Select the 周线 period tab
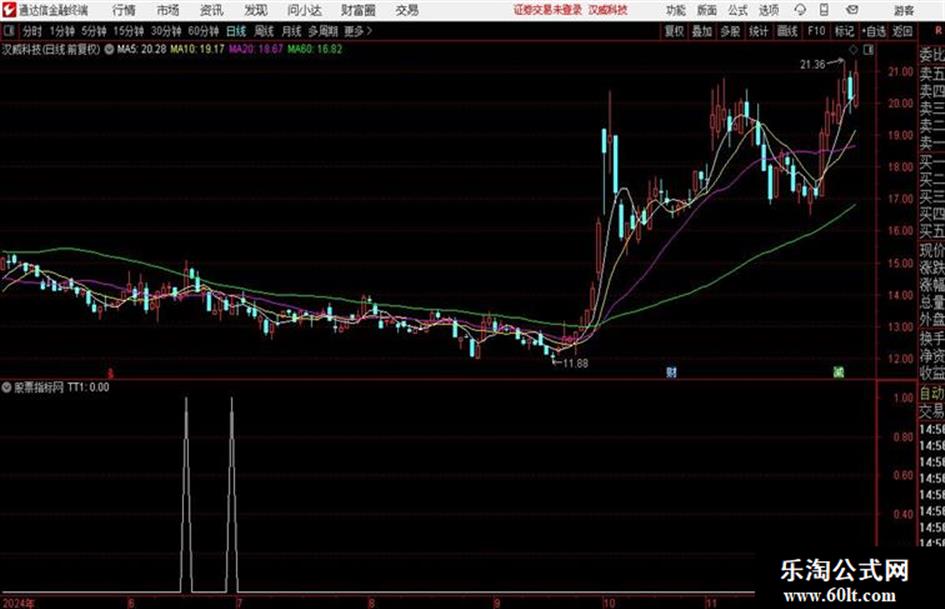Viewport: 945px width, 609px height. pyautogui.click(x=264, y=31)
